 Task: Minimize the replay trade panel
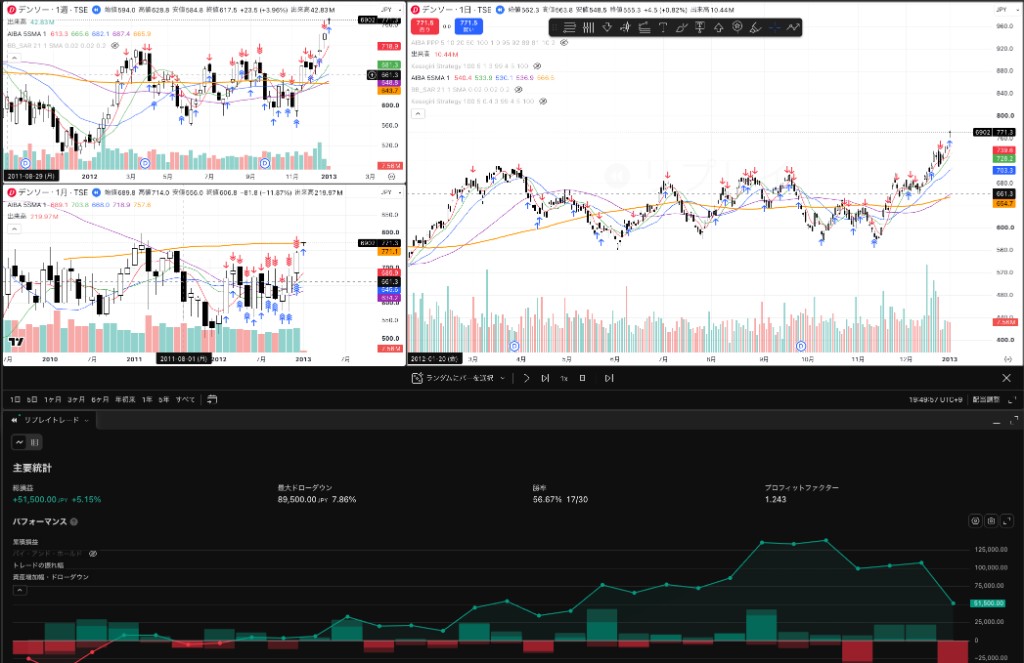[x=997, y=423]
